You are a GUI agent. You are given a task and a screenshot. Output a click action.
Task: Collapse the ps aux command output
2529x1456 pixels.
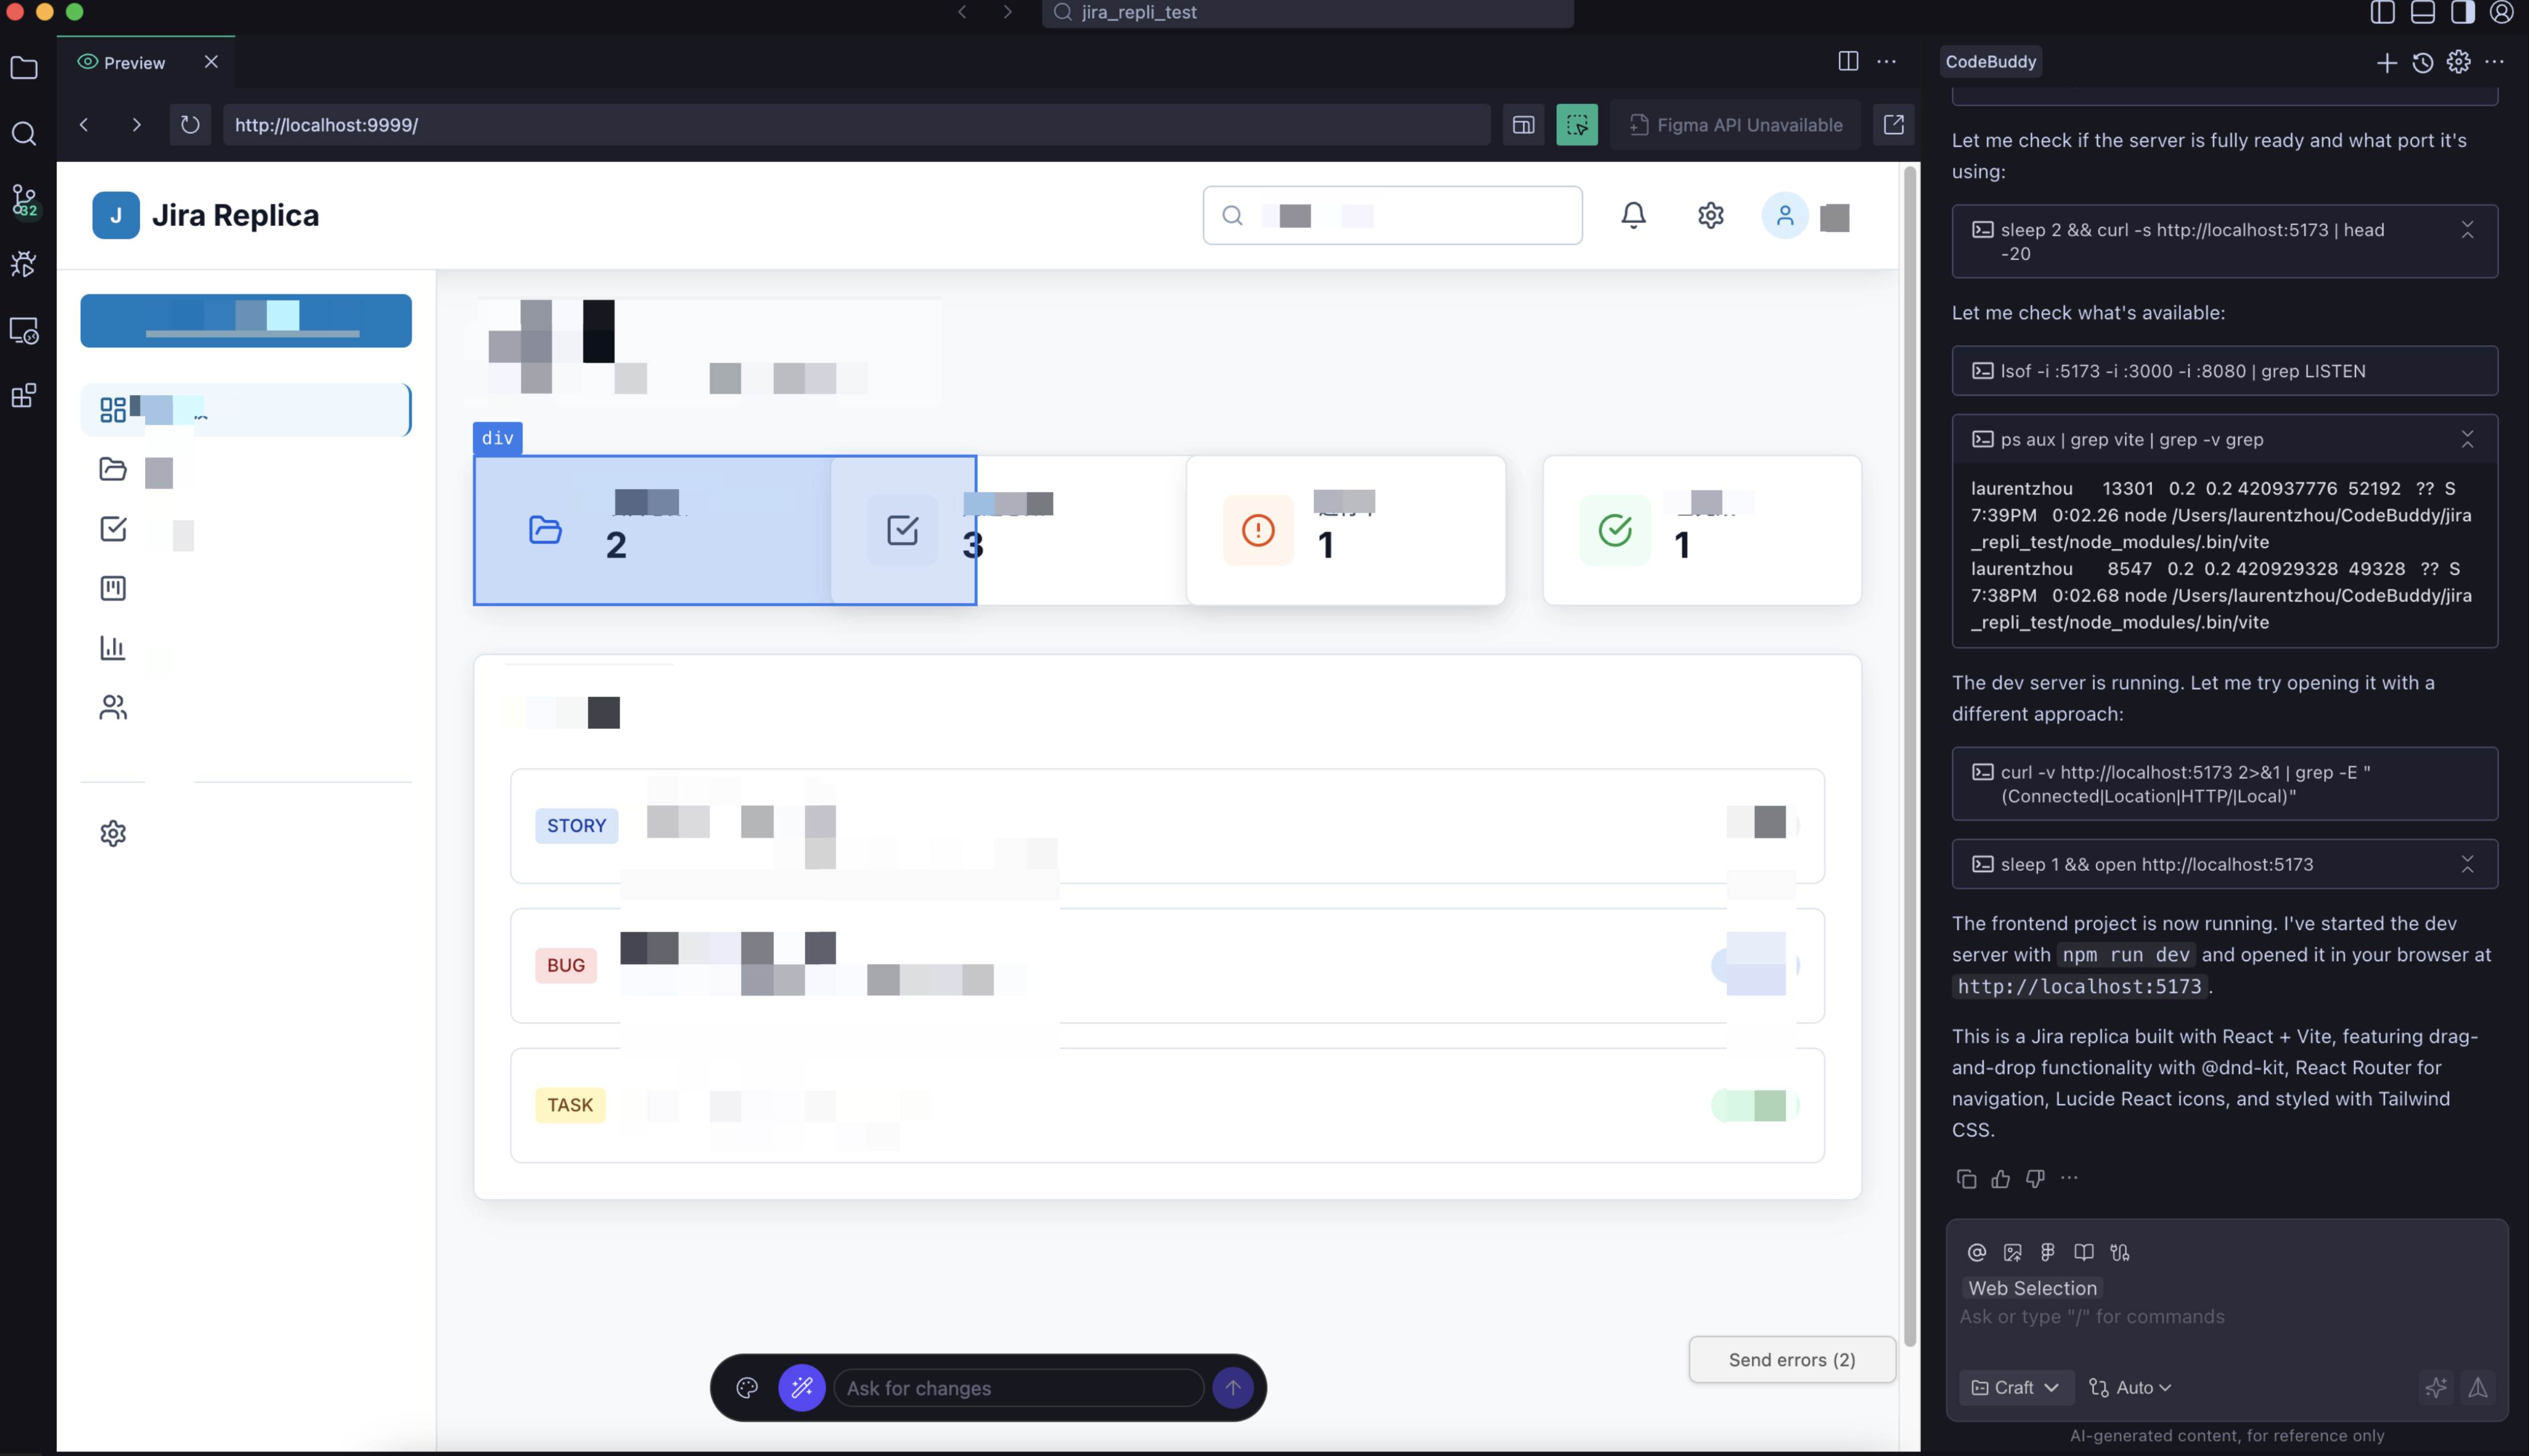click(x=2467, y=440)
